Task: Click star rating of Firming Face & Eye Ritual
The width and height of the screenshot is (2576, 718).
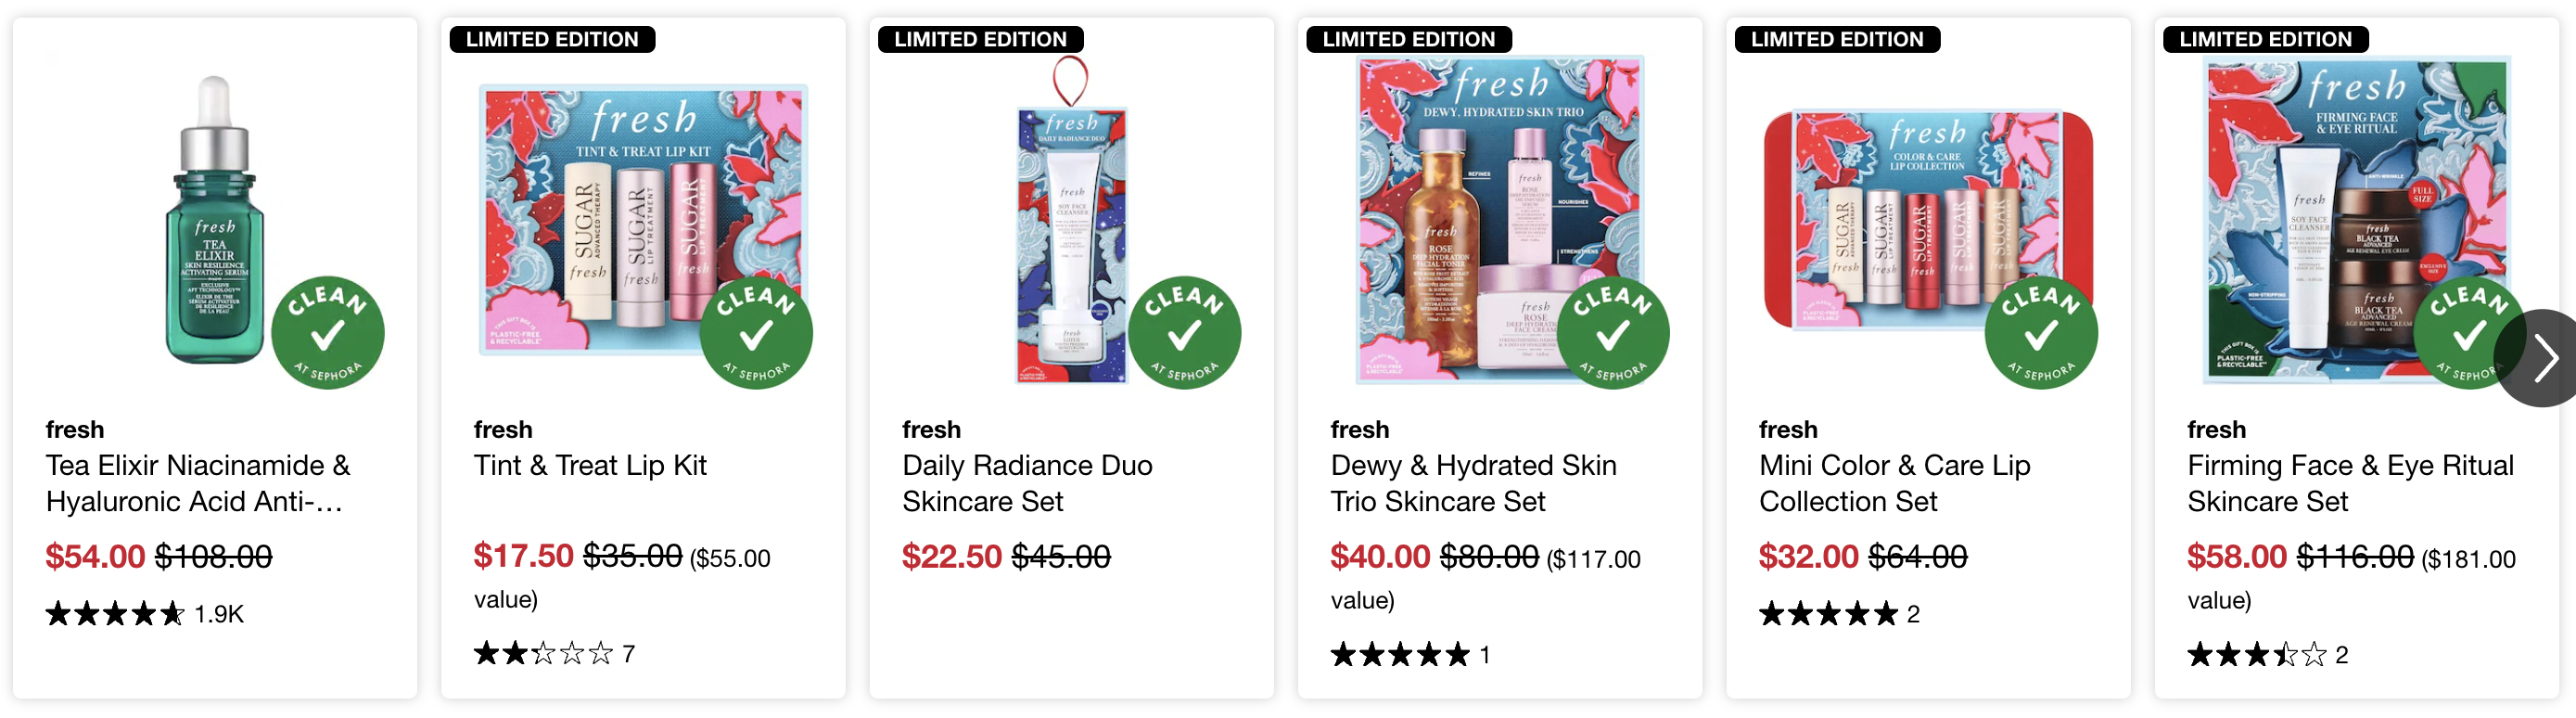Action: pos(2257,655)
